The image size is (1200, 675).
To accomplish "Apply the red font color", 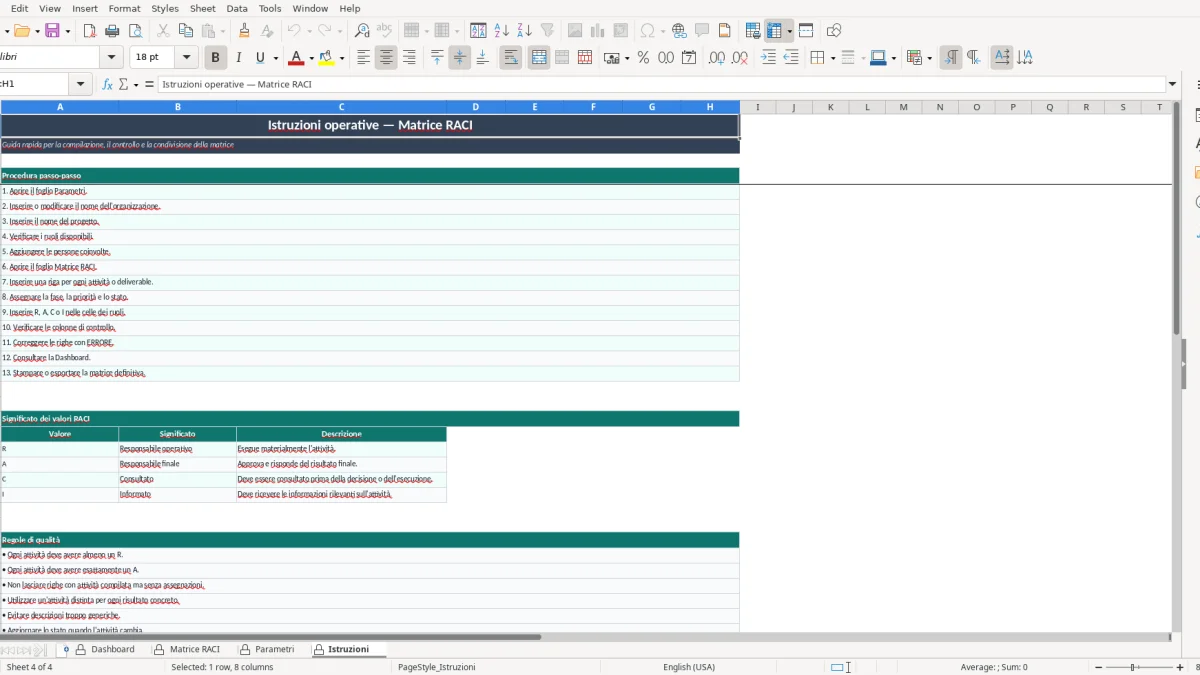I will pyautogui.click(x=295, y=58).
